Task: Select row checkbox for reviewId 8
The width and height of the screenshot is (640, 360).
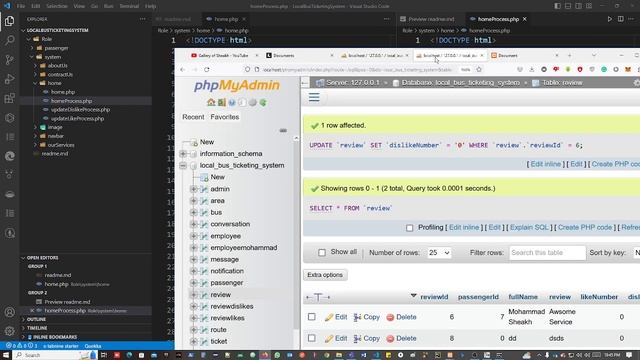Action: (311, 338)
